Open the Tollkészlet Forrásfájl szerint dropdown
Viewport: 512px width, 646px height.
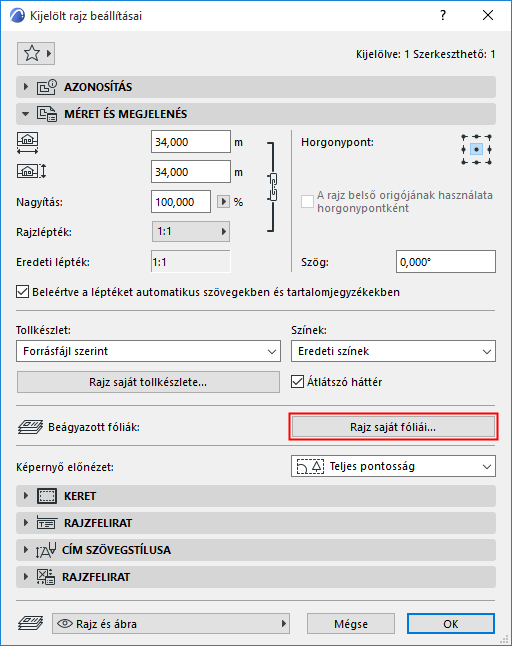(148, 351)
